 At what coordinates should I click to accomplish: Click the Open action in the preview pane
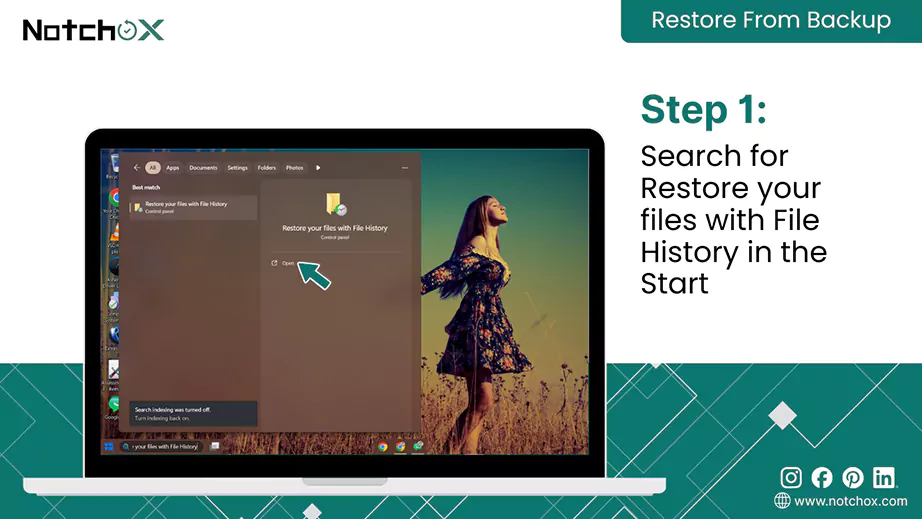283,263
